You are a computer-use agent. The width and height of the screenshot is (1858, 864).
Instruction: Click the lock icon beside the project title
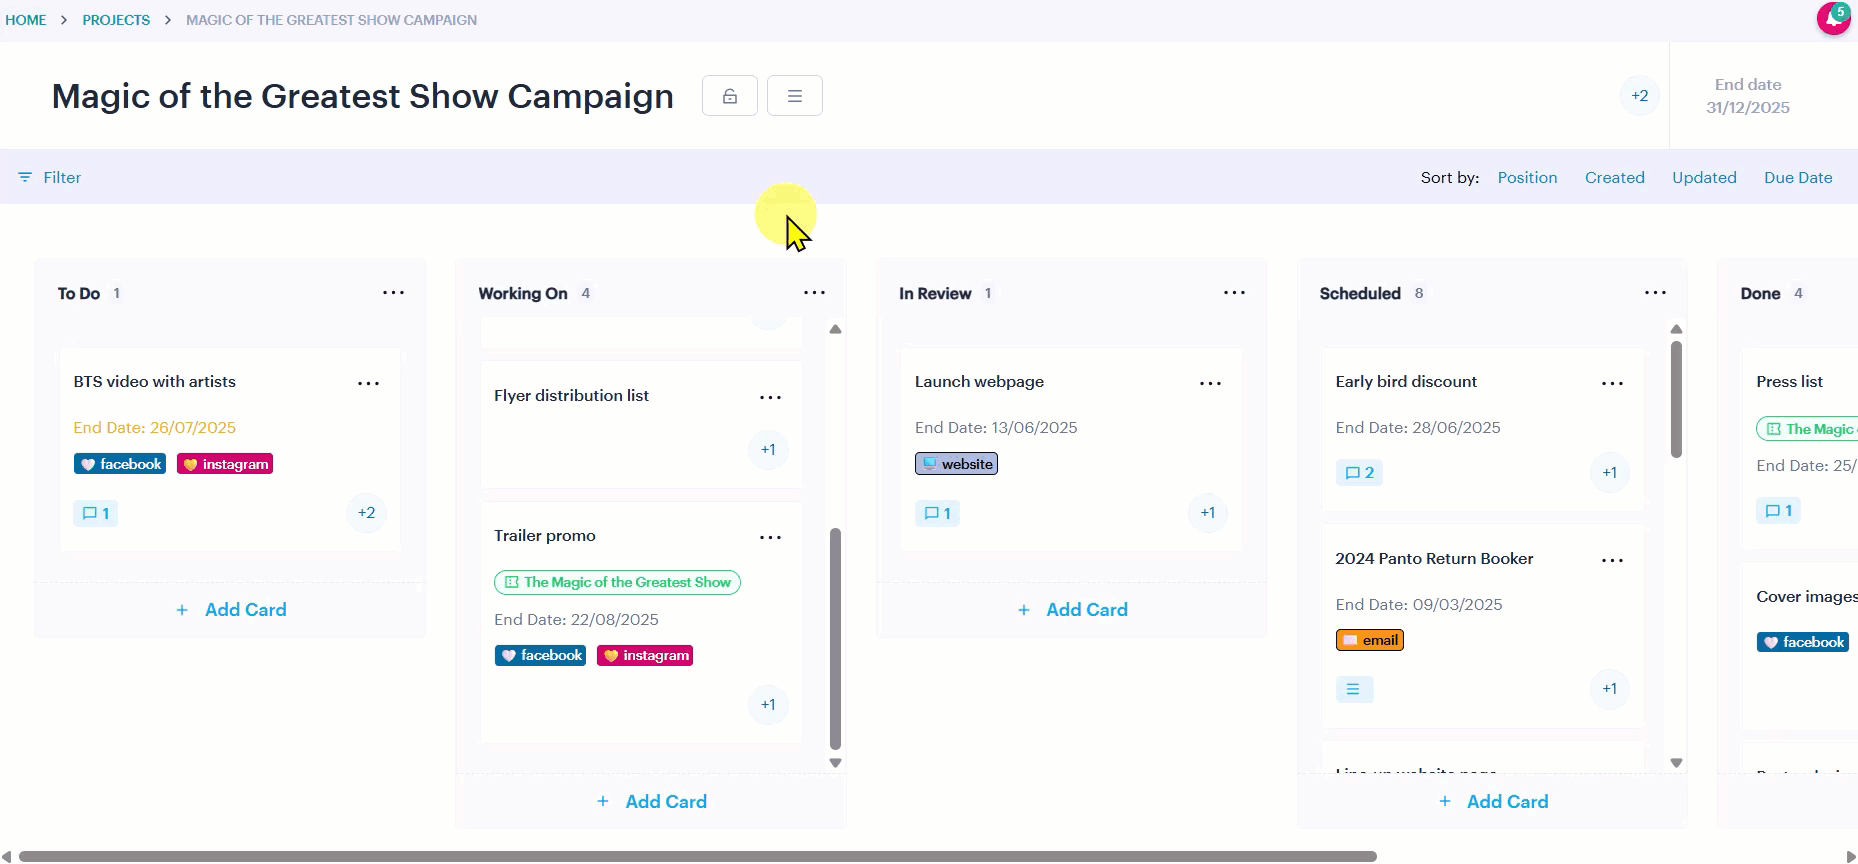(x=730, y=96)
